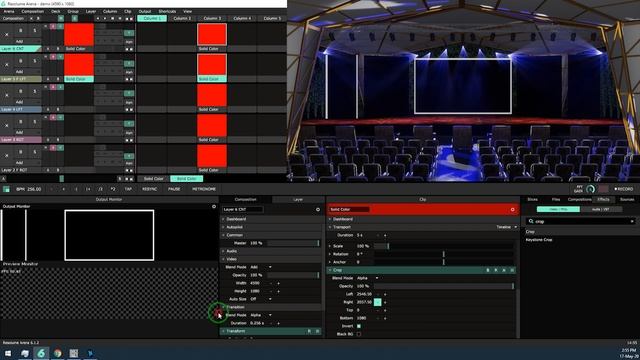Trigger Column 1
The image size is (640, 360).
tap(152, 18)
